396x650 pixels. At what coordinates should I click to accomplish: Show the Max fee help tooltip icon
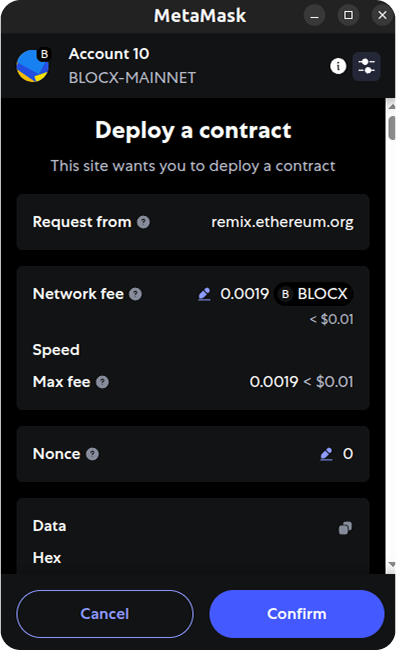[x=102, y=382]
